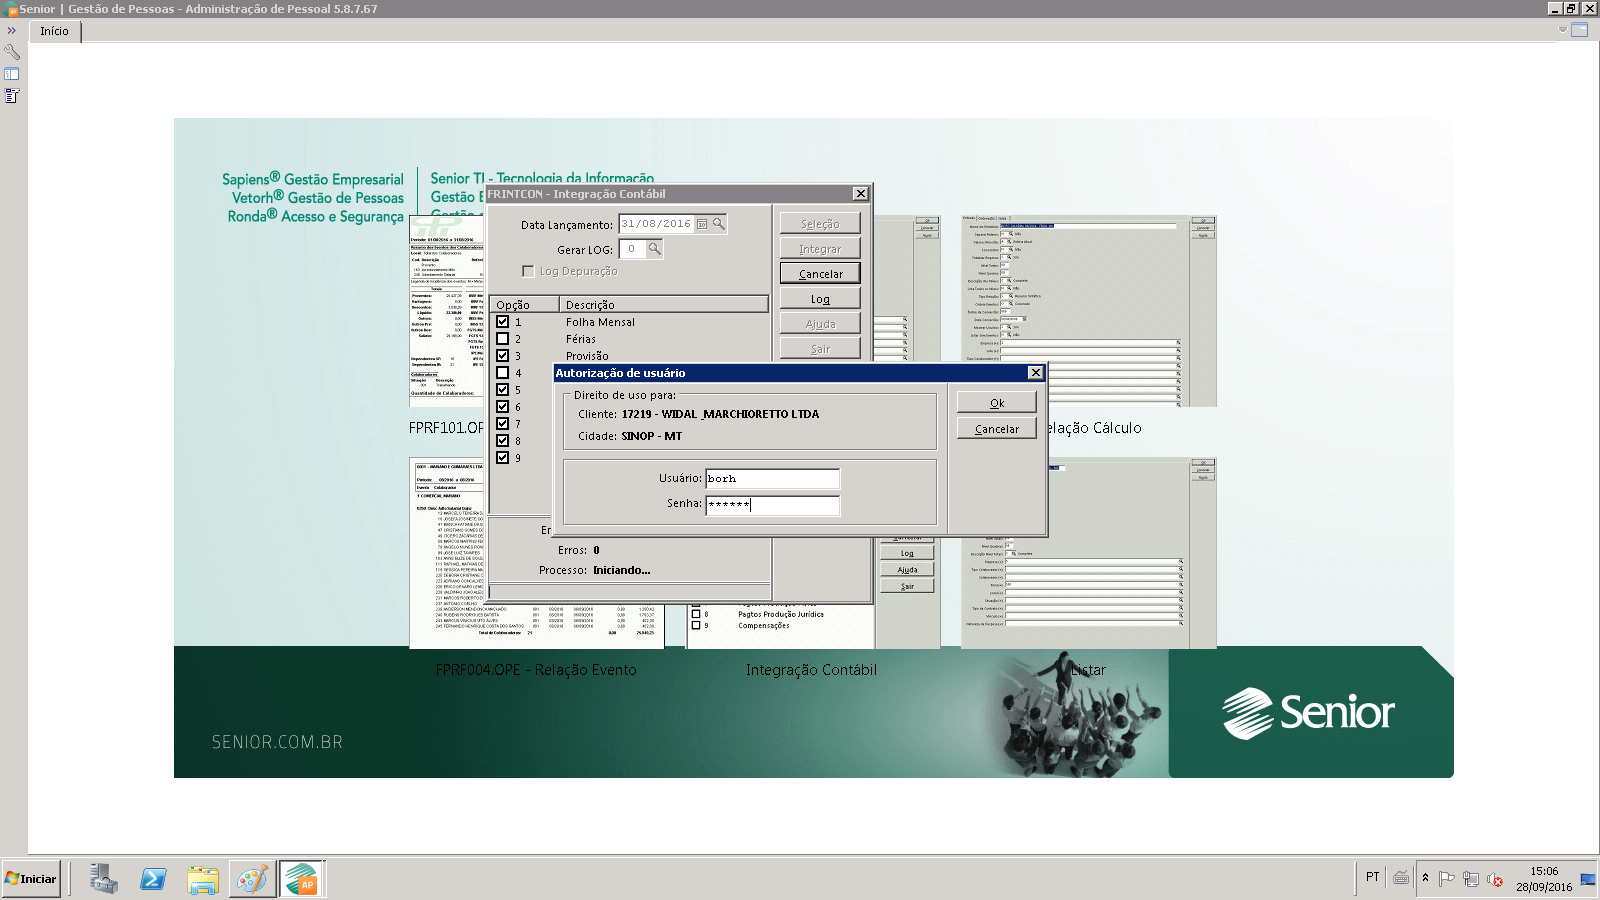Open the calendar picker for Data Lançamento
Image resolution: width=1600 pixels, height=900 pixels.
pyautogui.click(x=702, y=224)
